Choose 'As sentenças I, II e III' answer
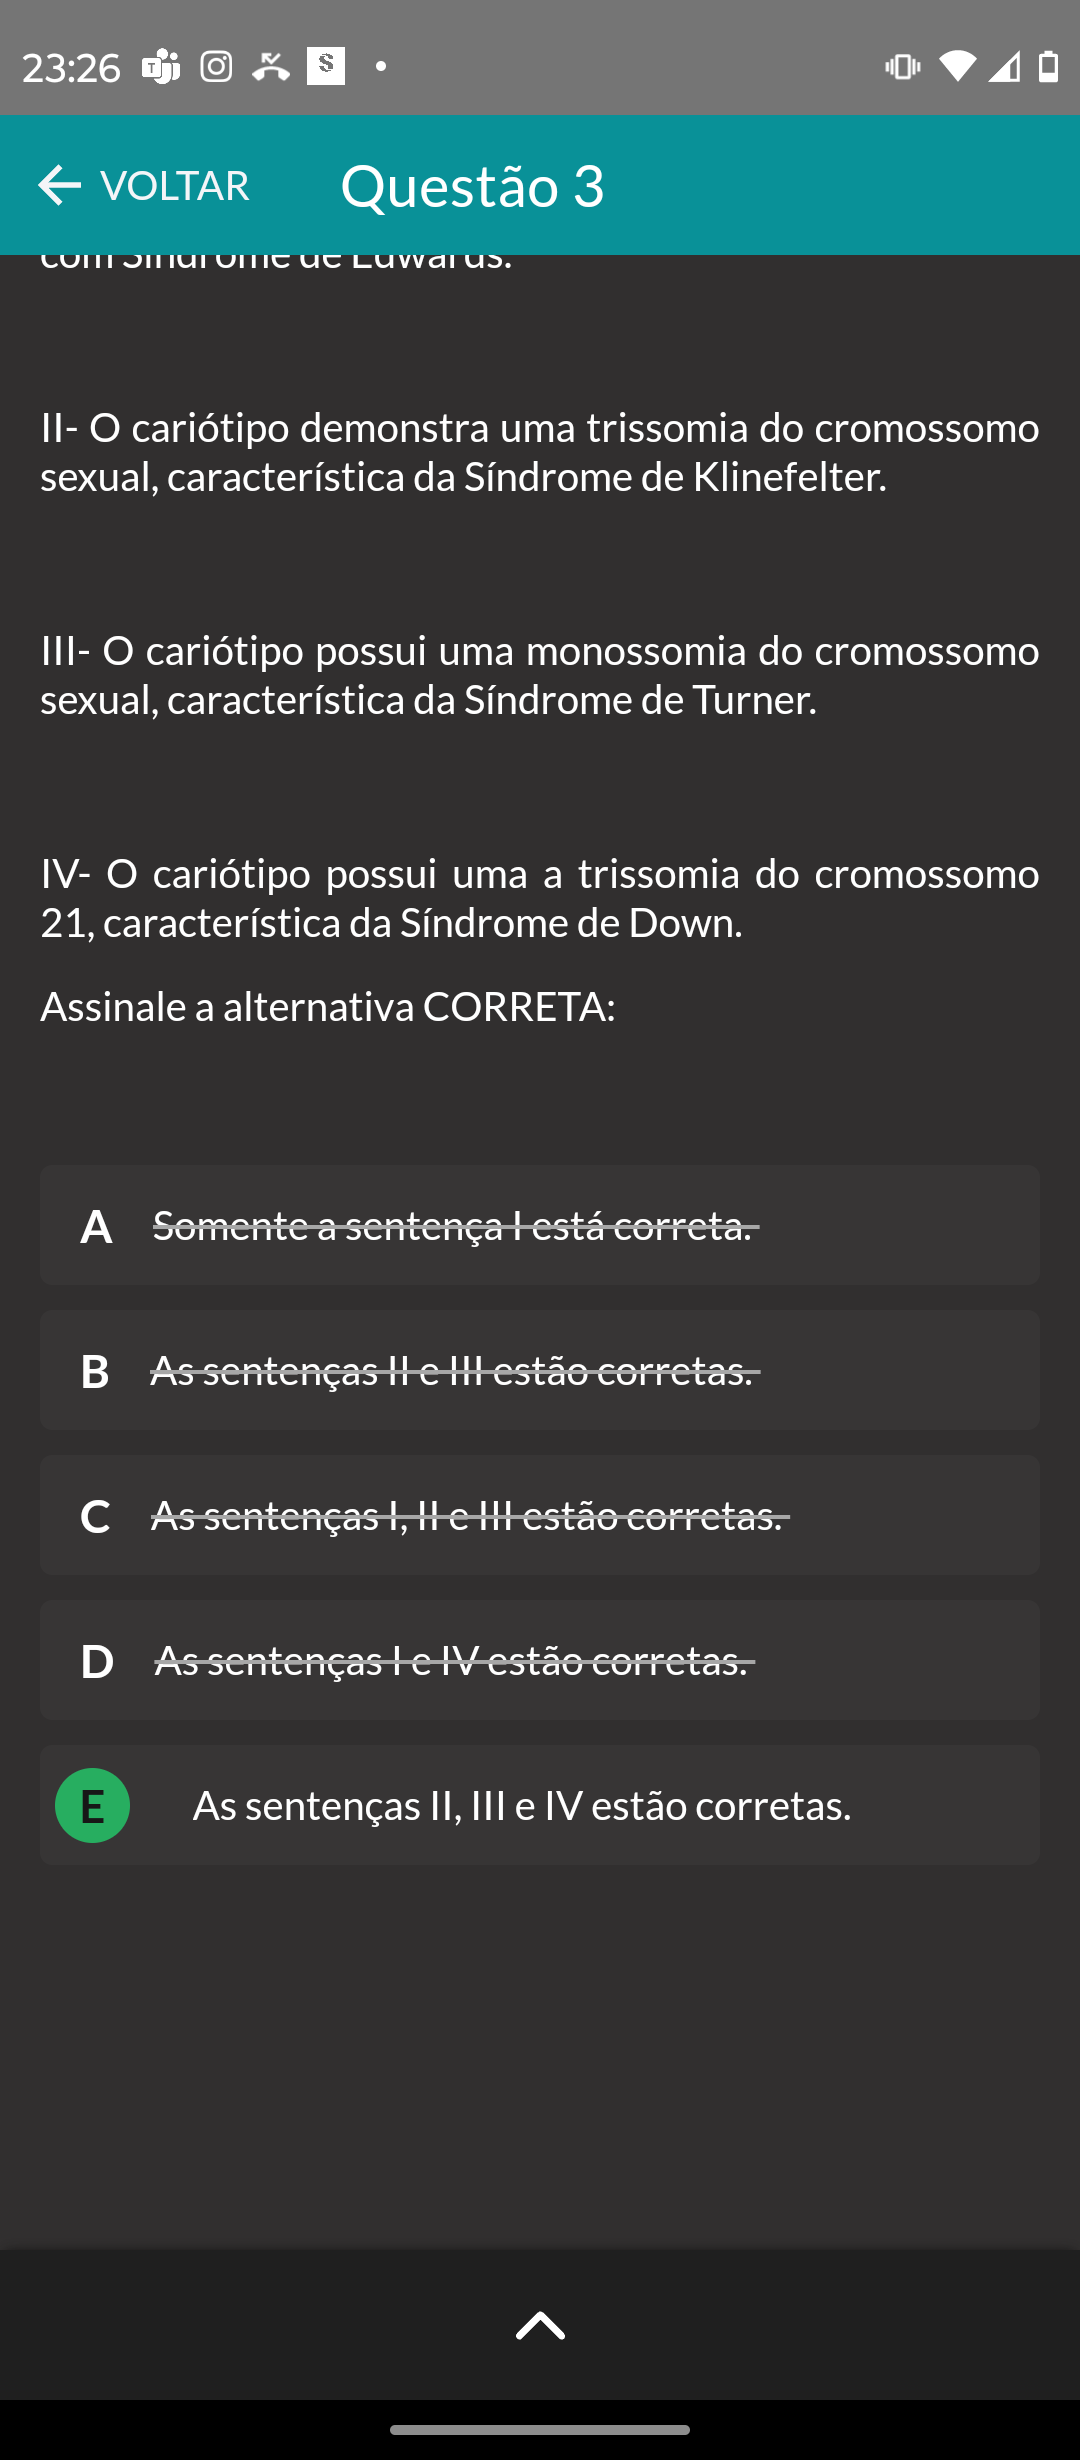The image size is (1080, 2460). [x=467, y=1516]
